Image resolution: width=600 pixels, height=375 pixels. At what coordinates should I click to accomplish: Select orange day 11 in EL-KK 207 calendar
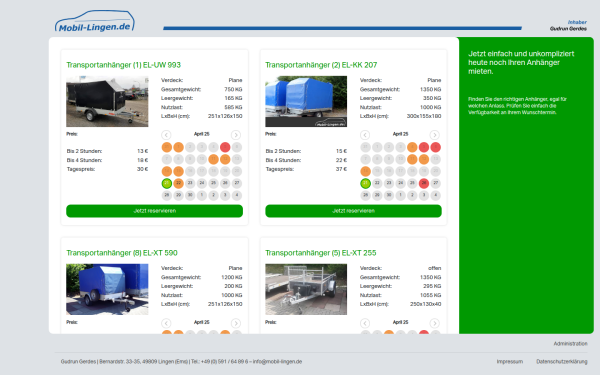coord(412,159)
